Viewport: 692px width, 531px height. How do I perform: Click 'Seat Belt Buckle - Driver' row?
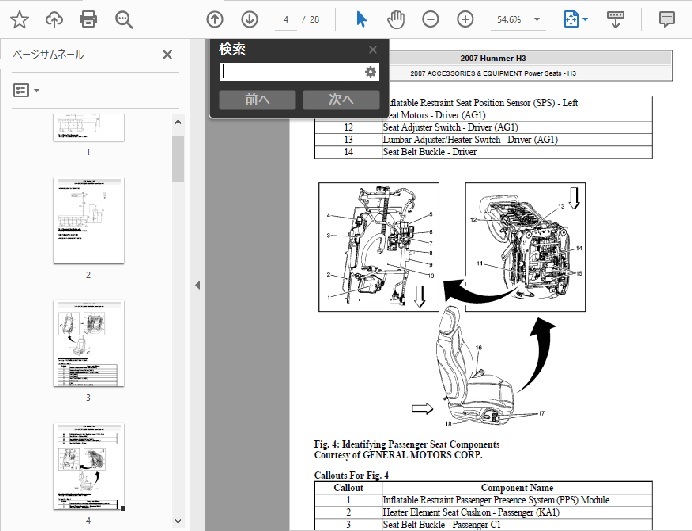(x=483, y=152)
